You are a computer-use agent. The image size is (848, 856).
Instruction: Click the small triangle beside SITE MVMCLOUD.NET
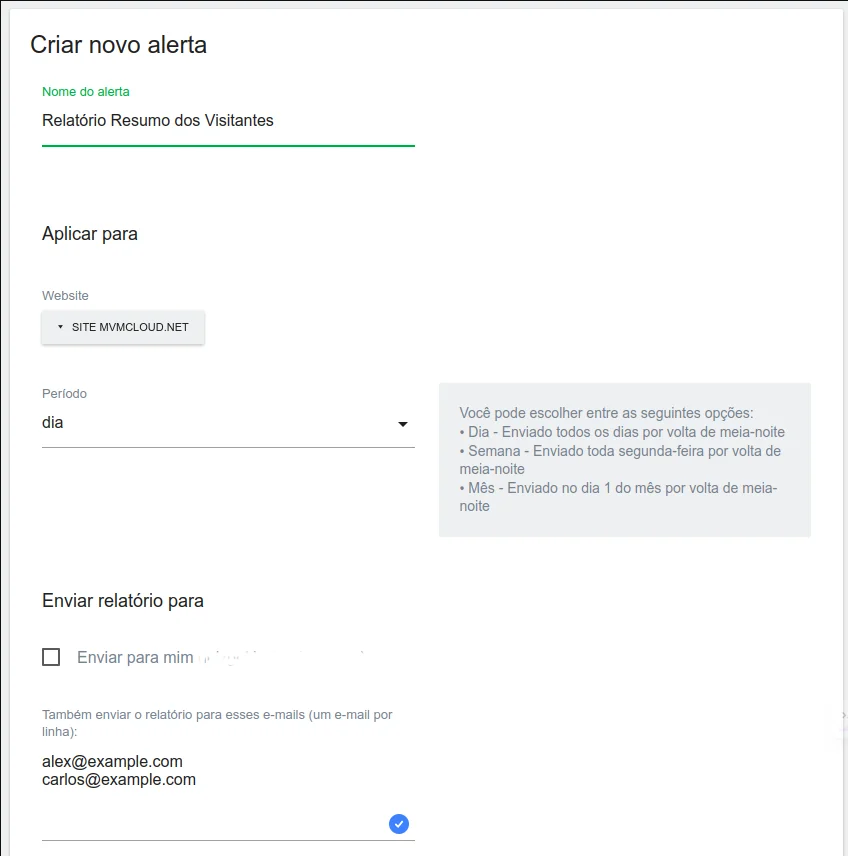60,327
